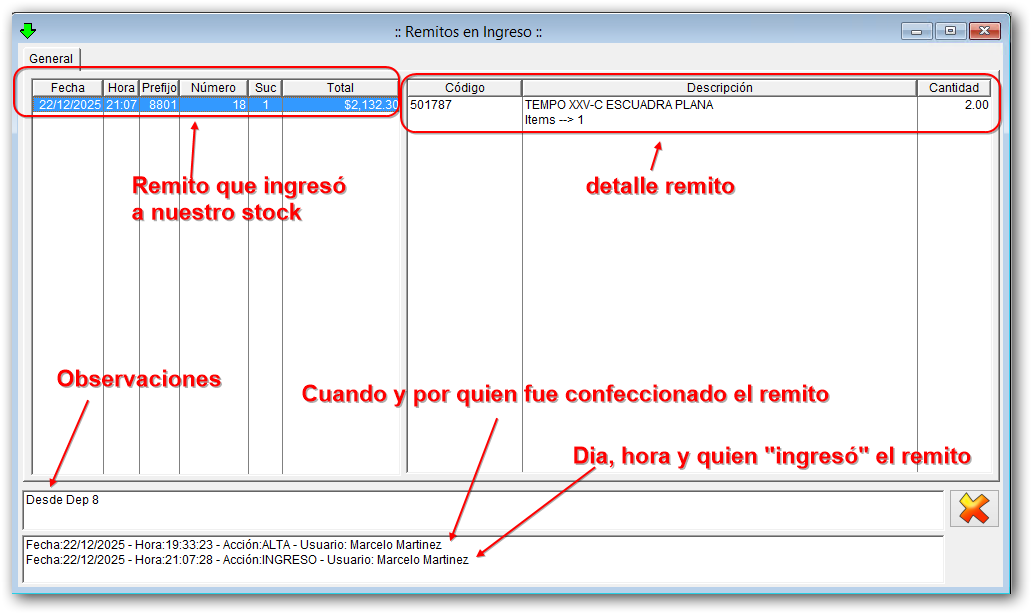Image resolution: width=1032 pixels, height=614 pixels.
Task: Click the Cantidad column header
Action: [x=953, y=88]
